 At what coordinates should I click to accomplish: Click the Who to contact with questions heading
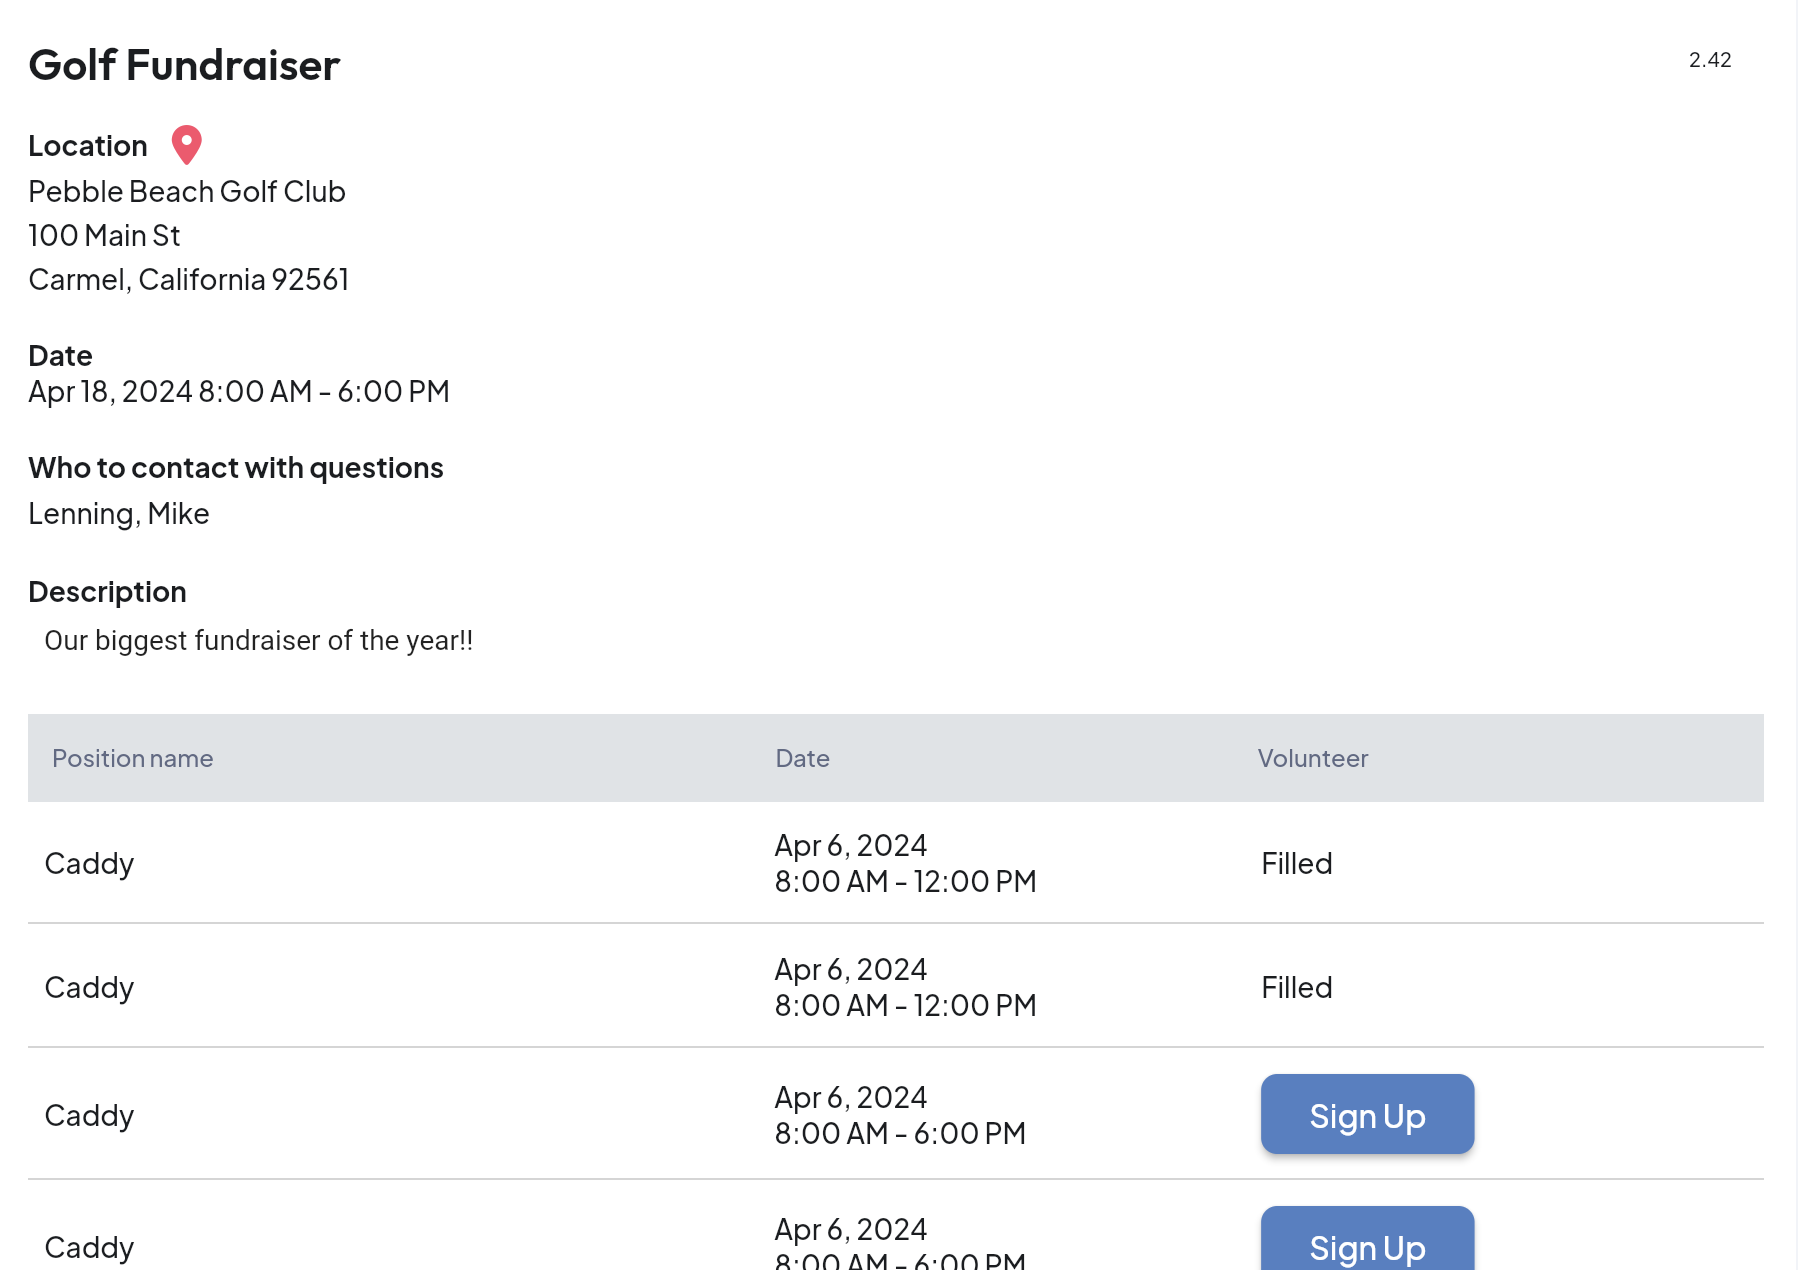pos(235,468)
